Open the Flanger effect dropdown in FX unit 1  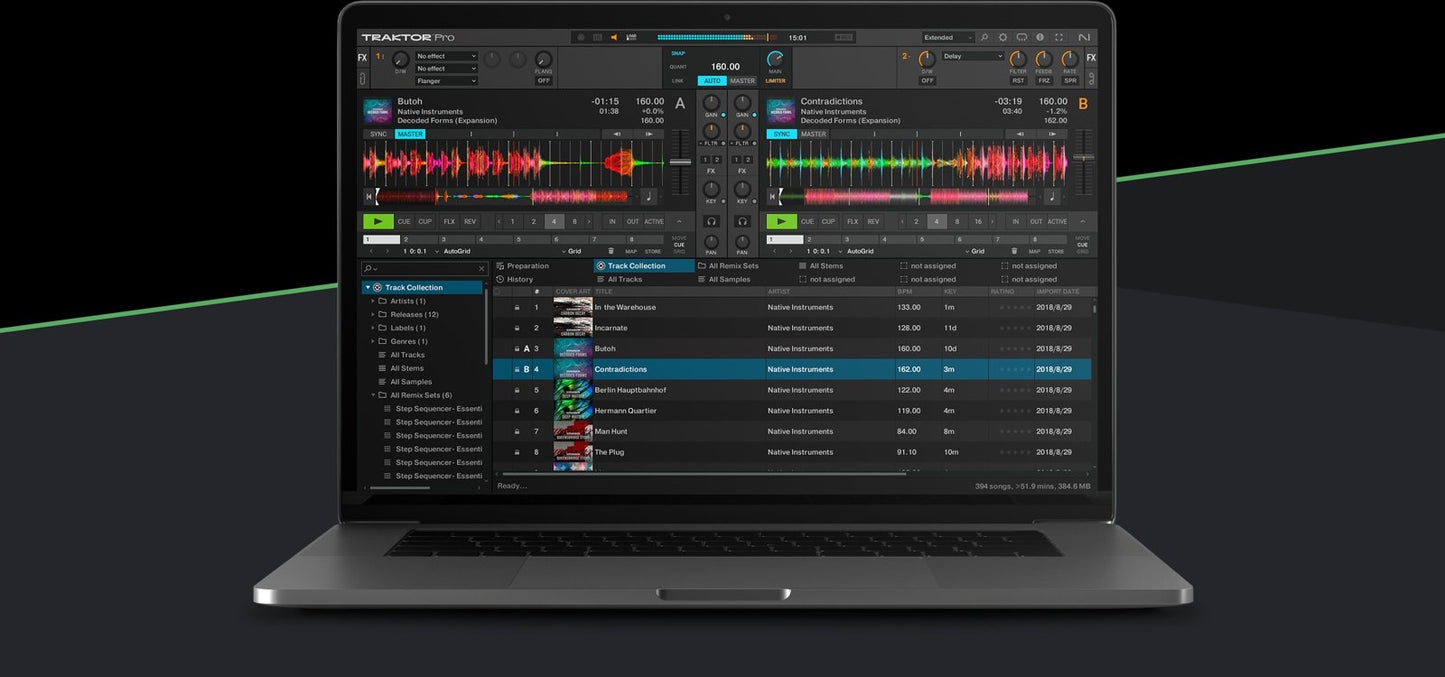coord(446,81)
